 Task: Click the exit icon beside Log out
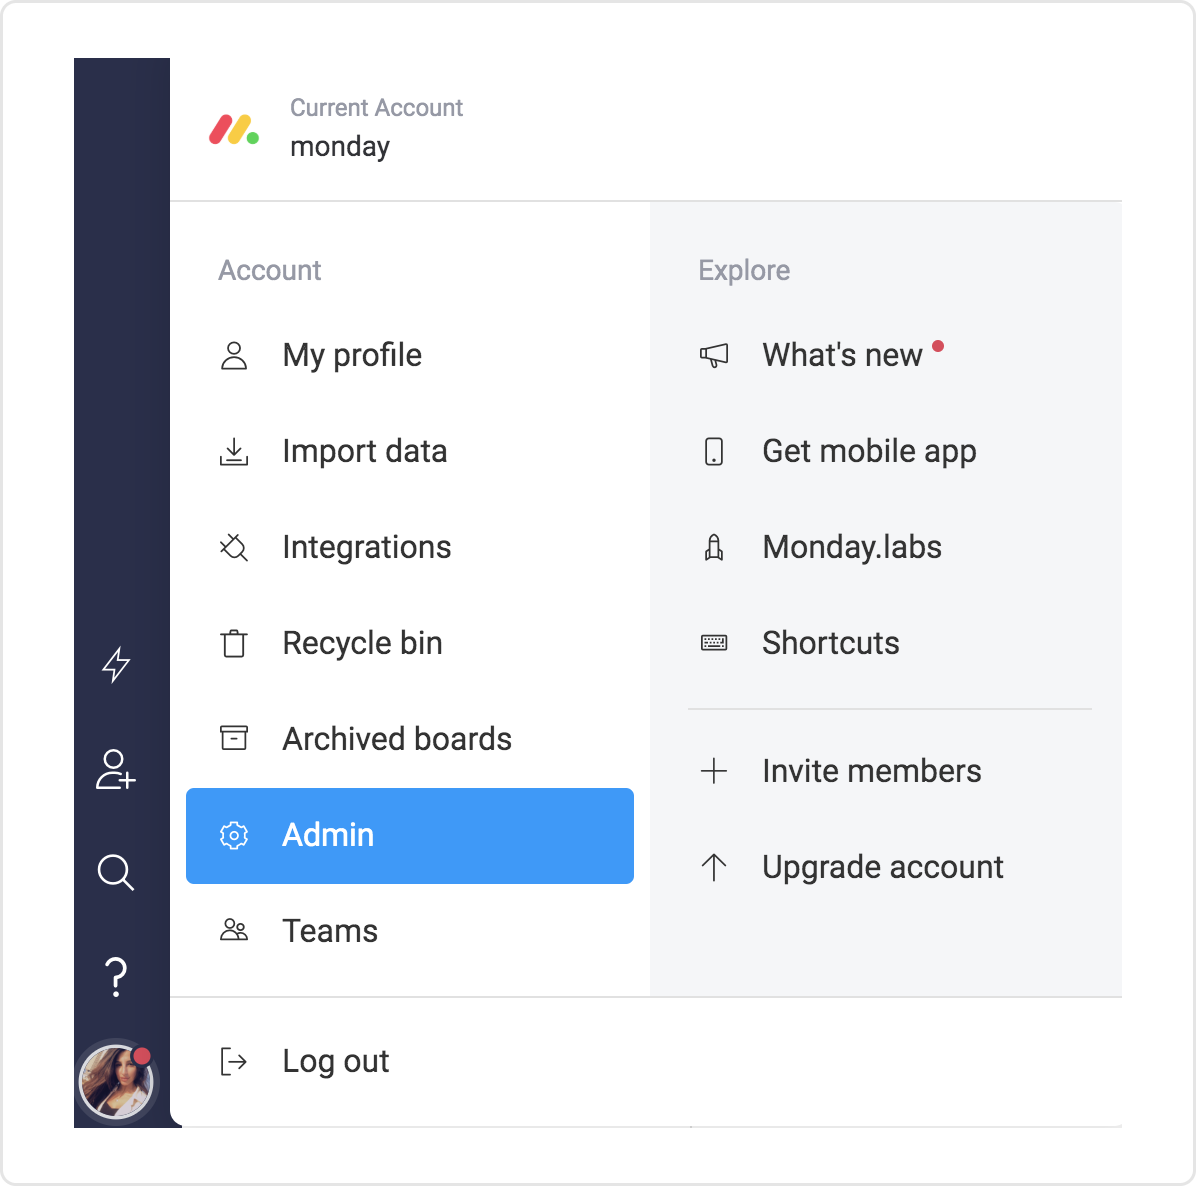point(233,1061)
